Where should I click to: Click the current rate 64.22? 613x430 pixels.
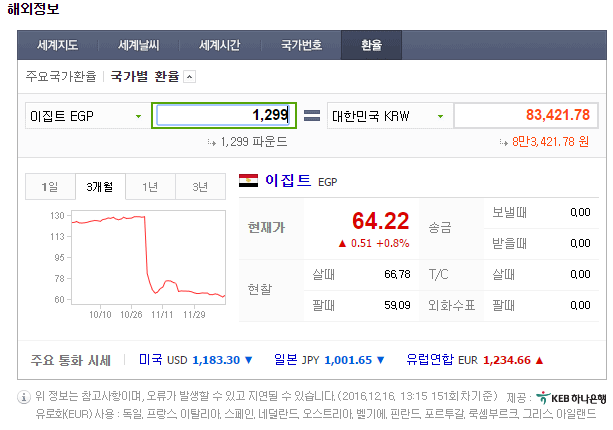380,221
